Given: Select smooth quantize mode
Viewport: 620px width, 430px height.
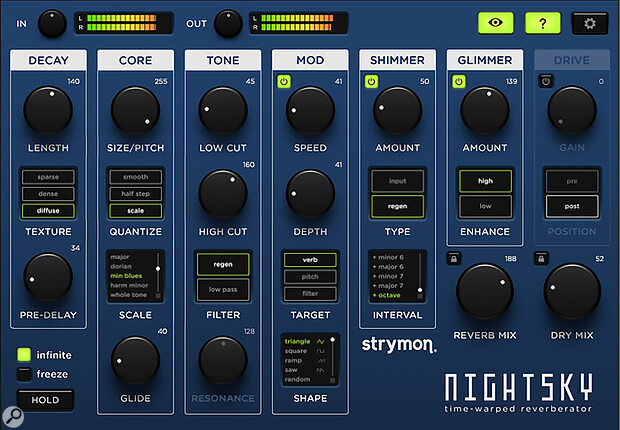Looking at the screenshot, I should click(x=136, y=177).
